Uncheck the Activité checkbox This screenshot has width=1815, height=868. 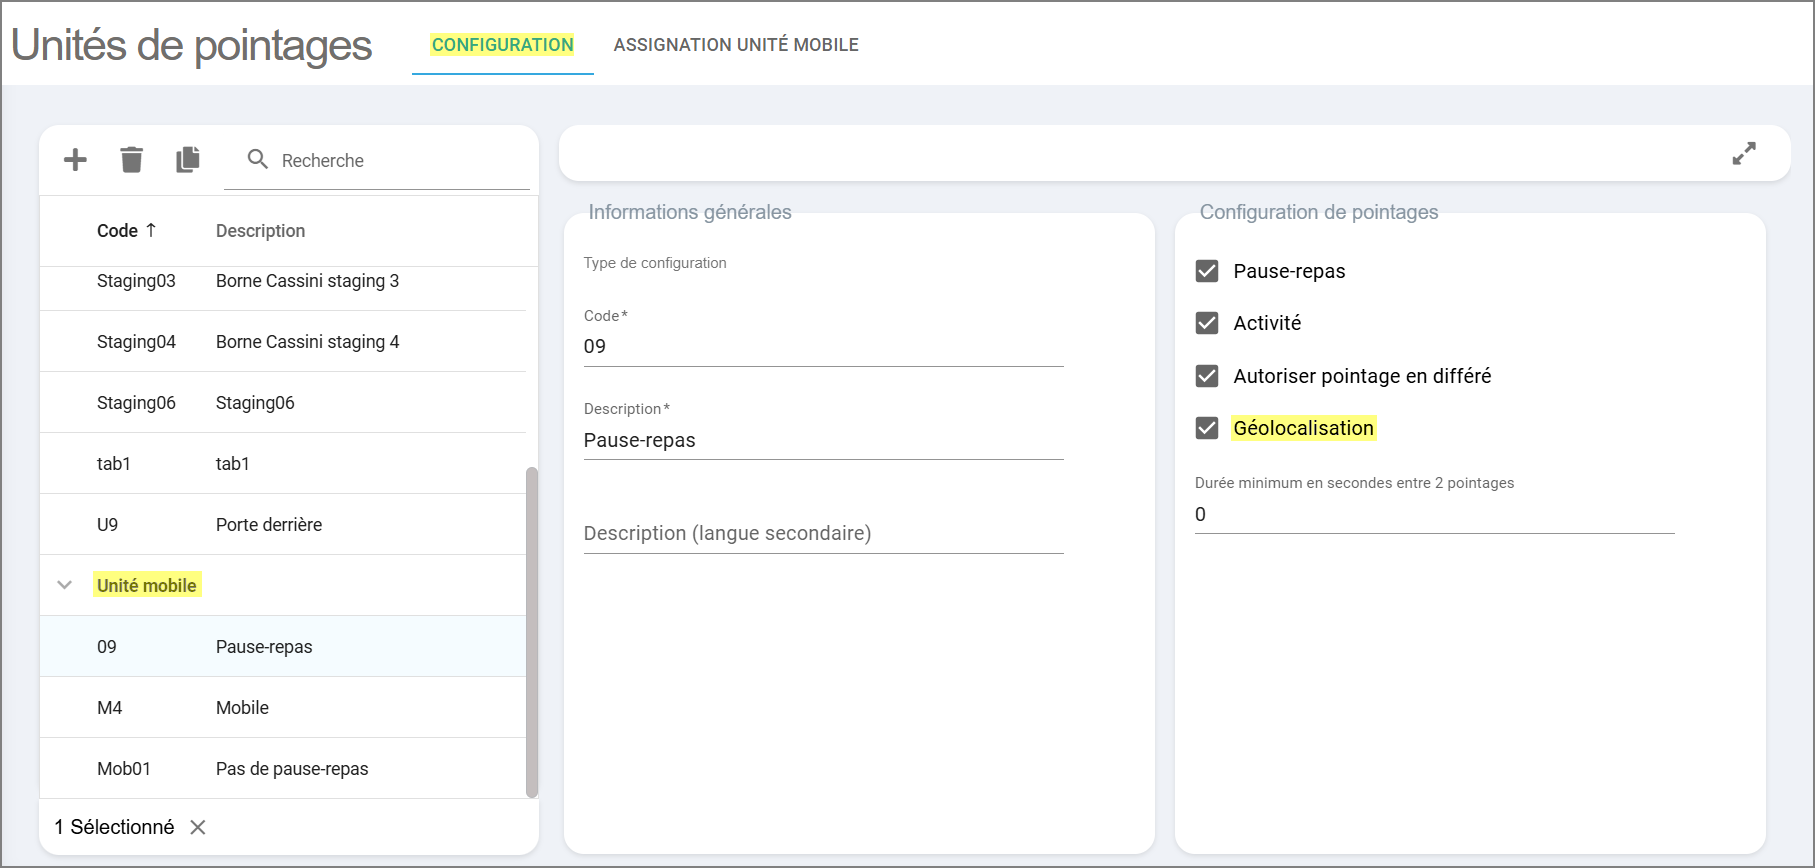pyautogui.click(x=1207, y=323)
